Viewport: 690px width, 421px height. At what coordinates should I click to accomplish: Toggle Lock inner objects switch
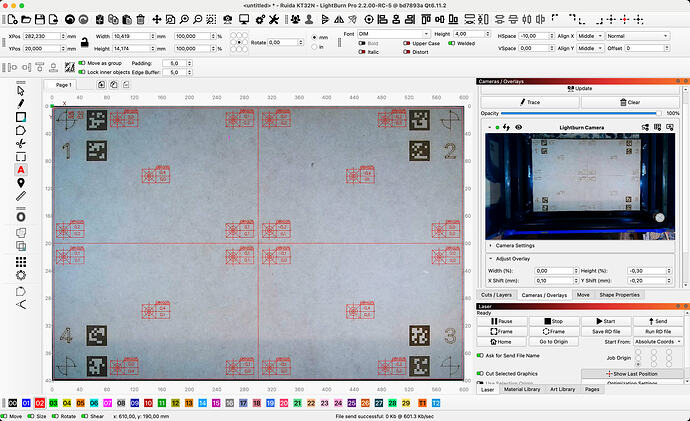click(x=82, y=72)
